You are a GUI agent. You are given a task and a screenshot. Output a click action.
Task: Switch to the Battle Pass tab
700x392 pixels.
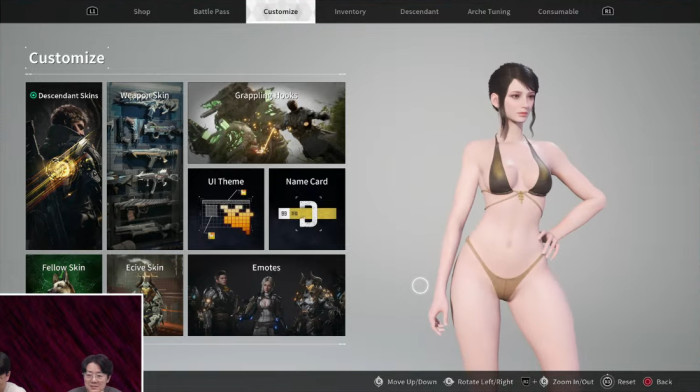coord(211,12)
